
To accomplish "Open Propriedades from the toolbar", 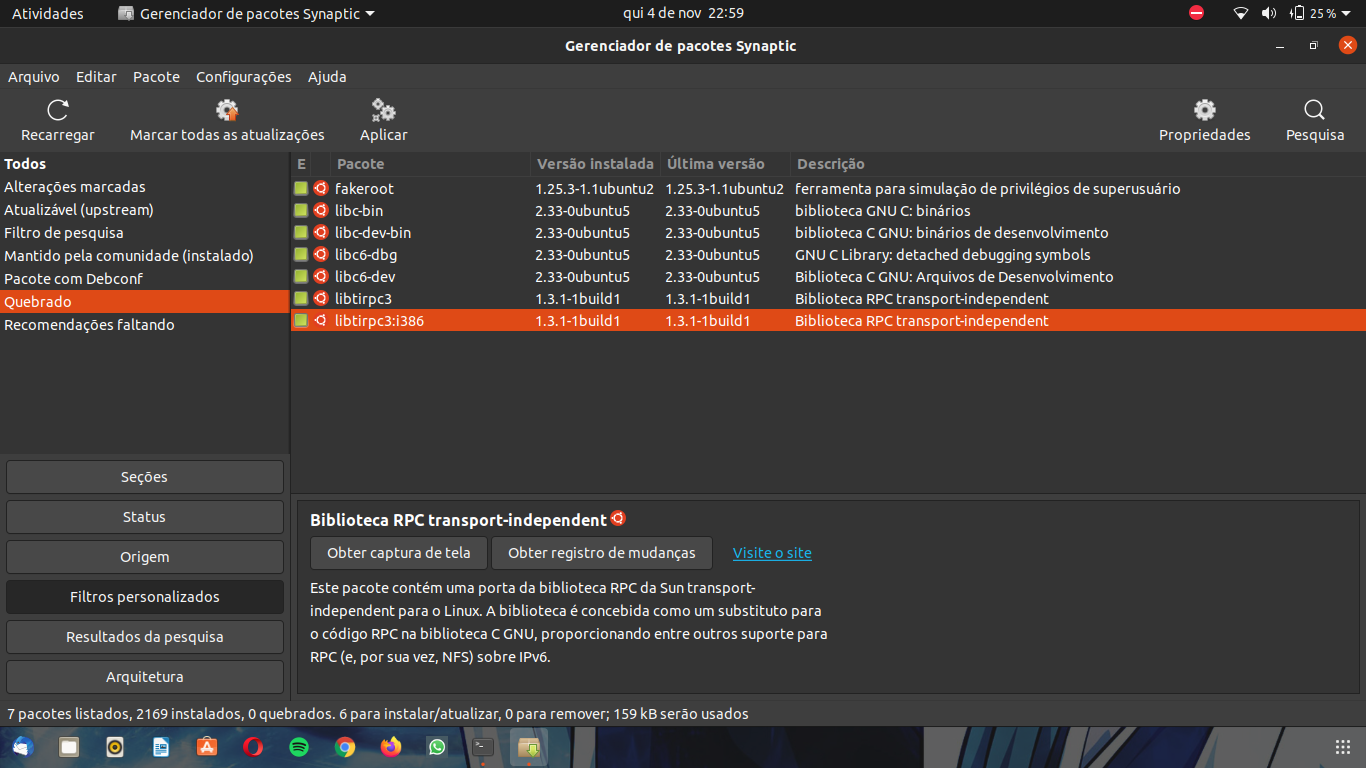I will point(1204,111).
